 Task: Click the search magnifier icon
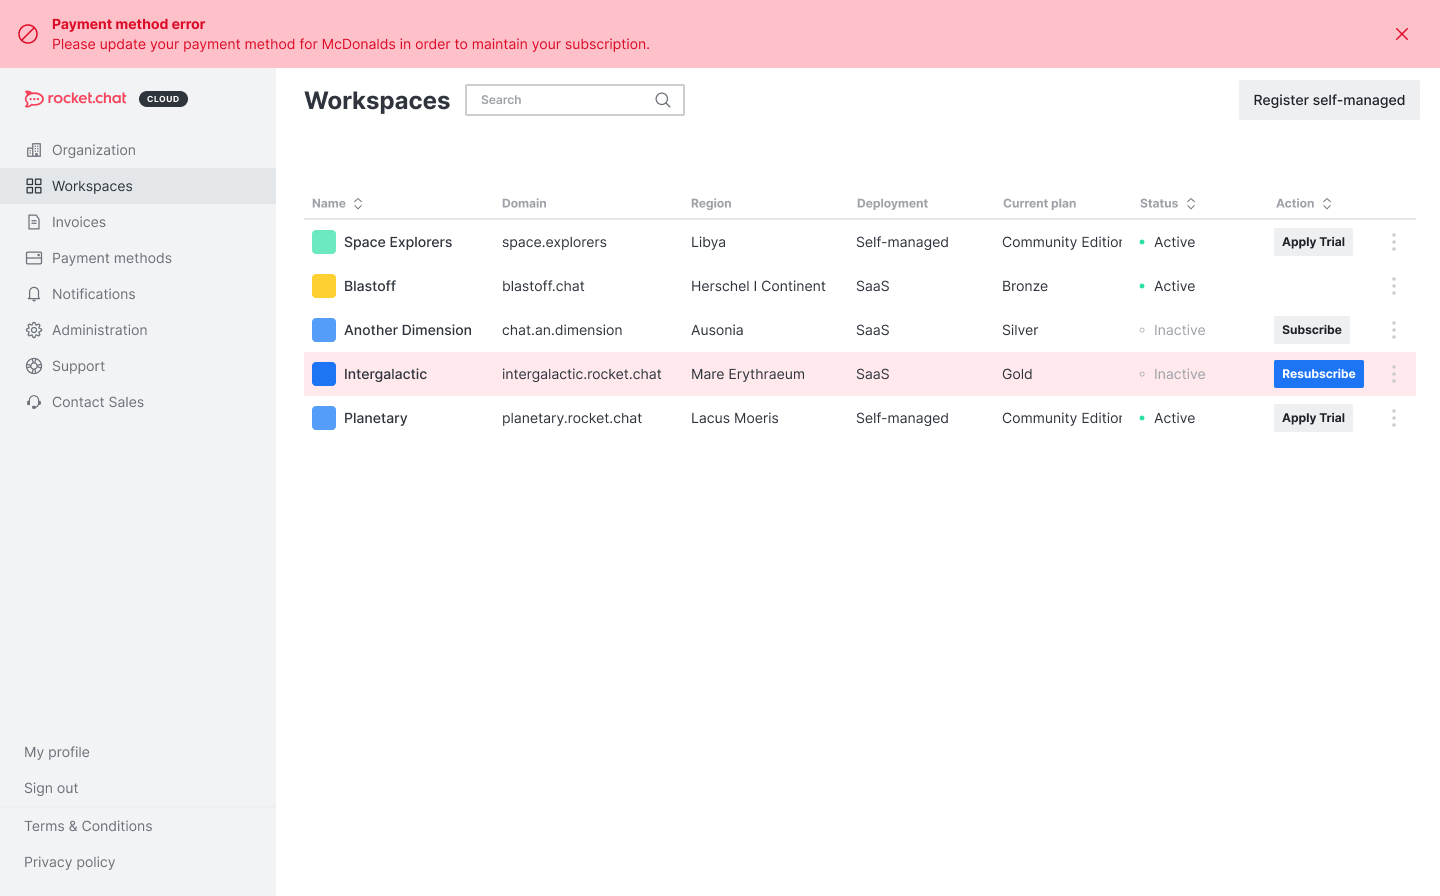click(x=662, y=100)
